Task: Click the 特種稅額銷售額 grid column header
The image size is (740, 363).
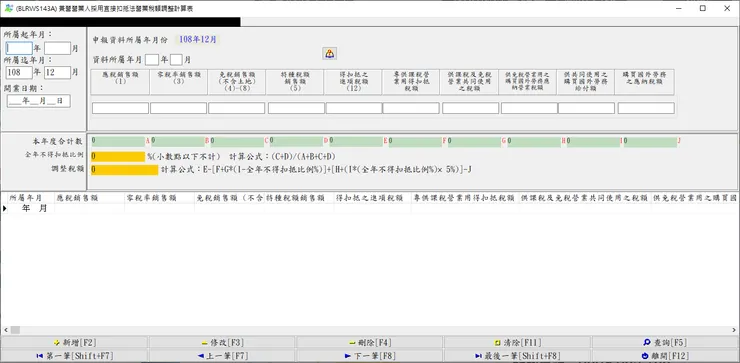Action: click(x=299, y=198)
